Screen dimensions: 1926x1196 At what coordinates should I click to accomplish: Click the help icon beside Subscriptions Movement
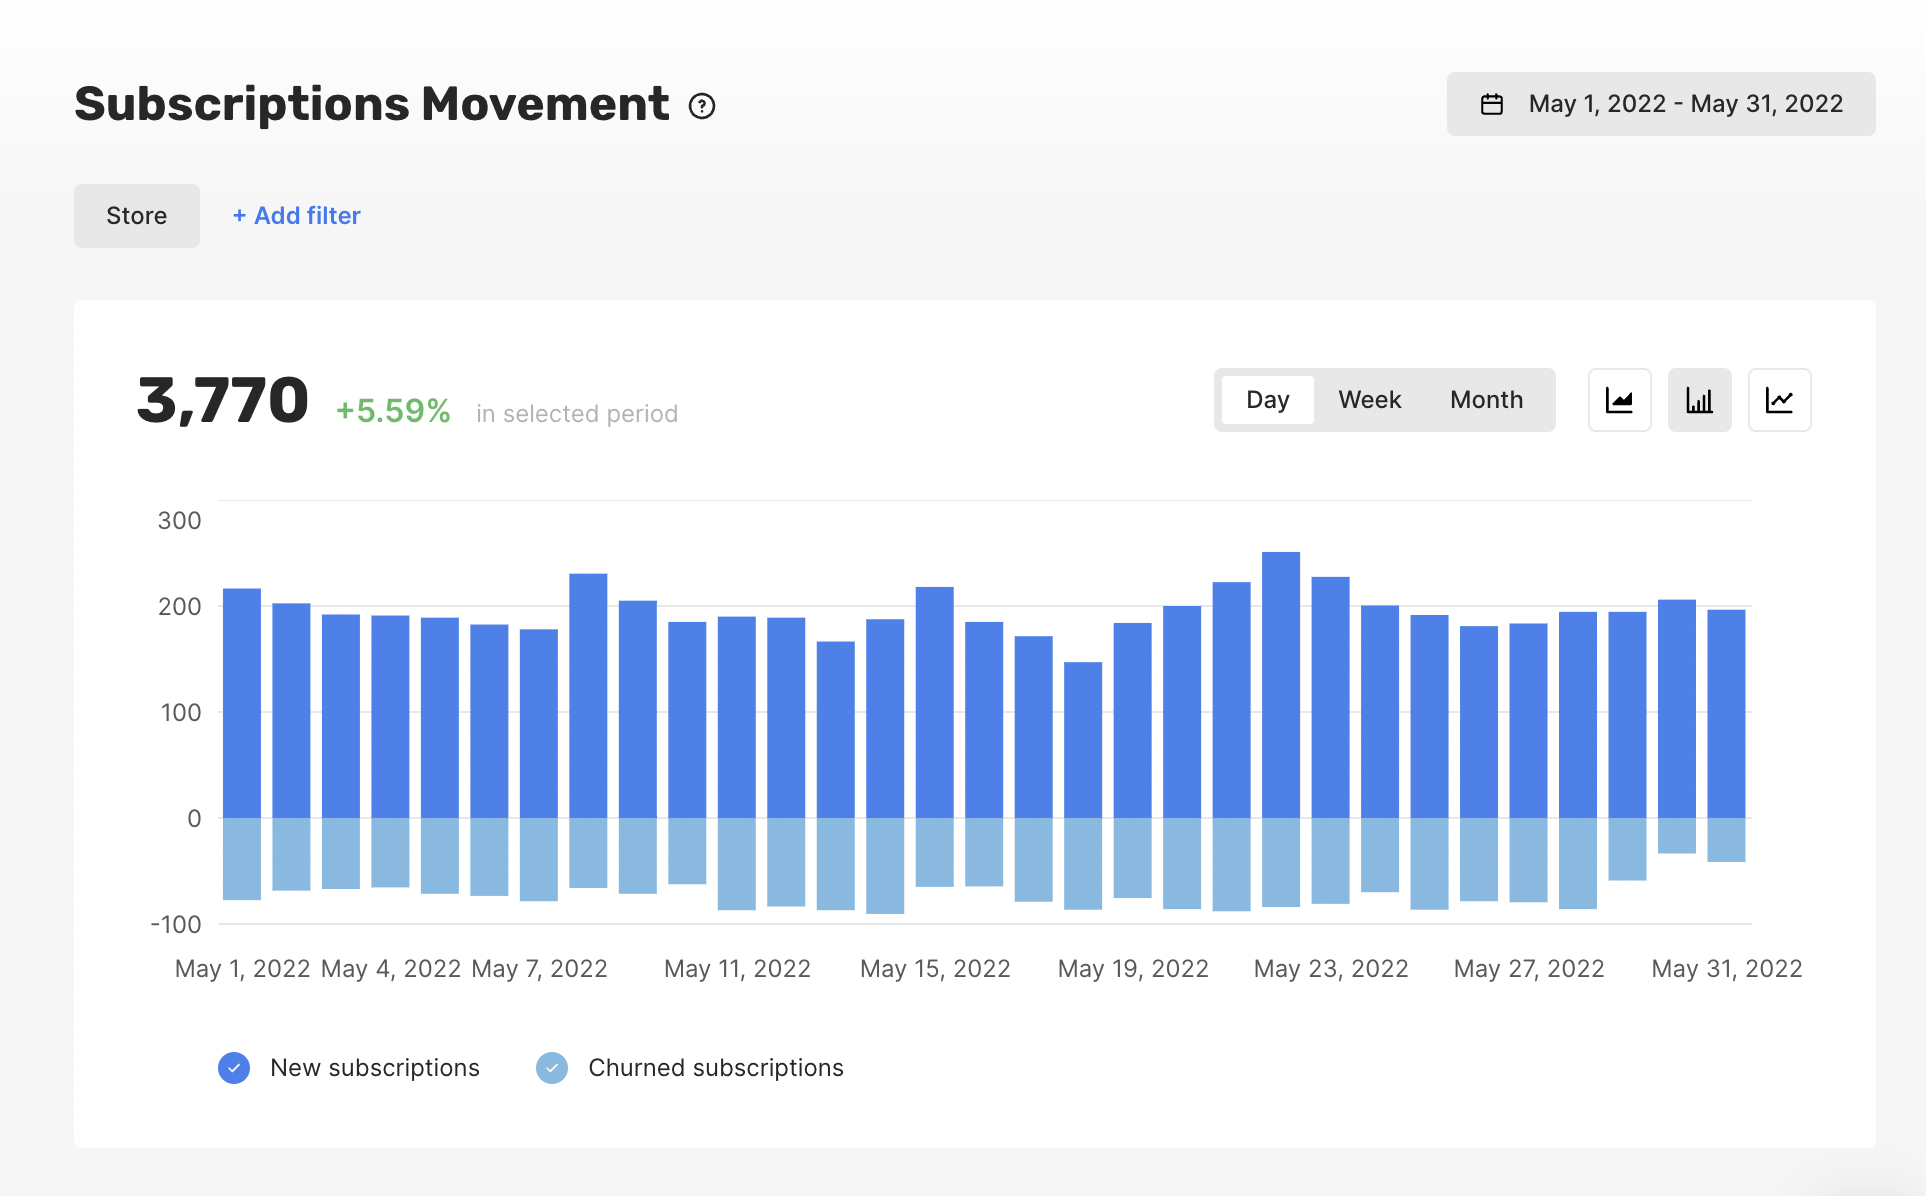click(702, 106)
